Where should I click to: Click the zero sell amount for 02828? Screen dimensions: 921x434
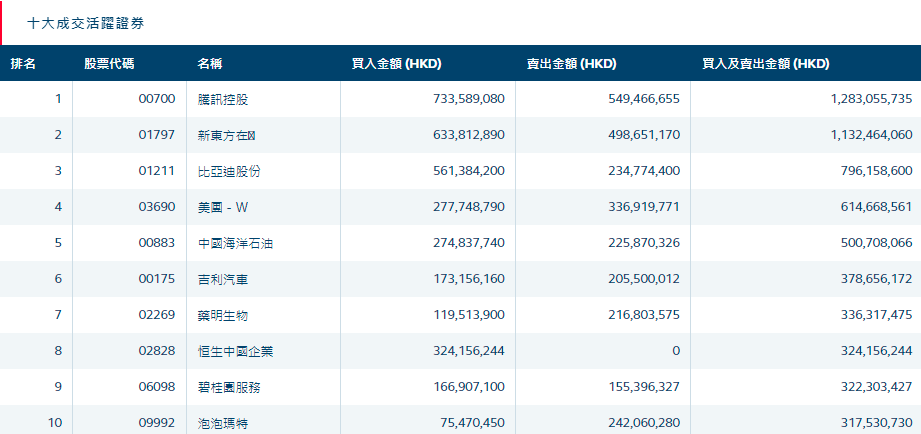click(676, 351)
